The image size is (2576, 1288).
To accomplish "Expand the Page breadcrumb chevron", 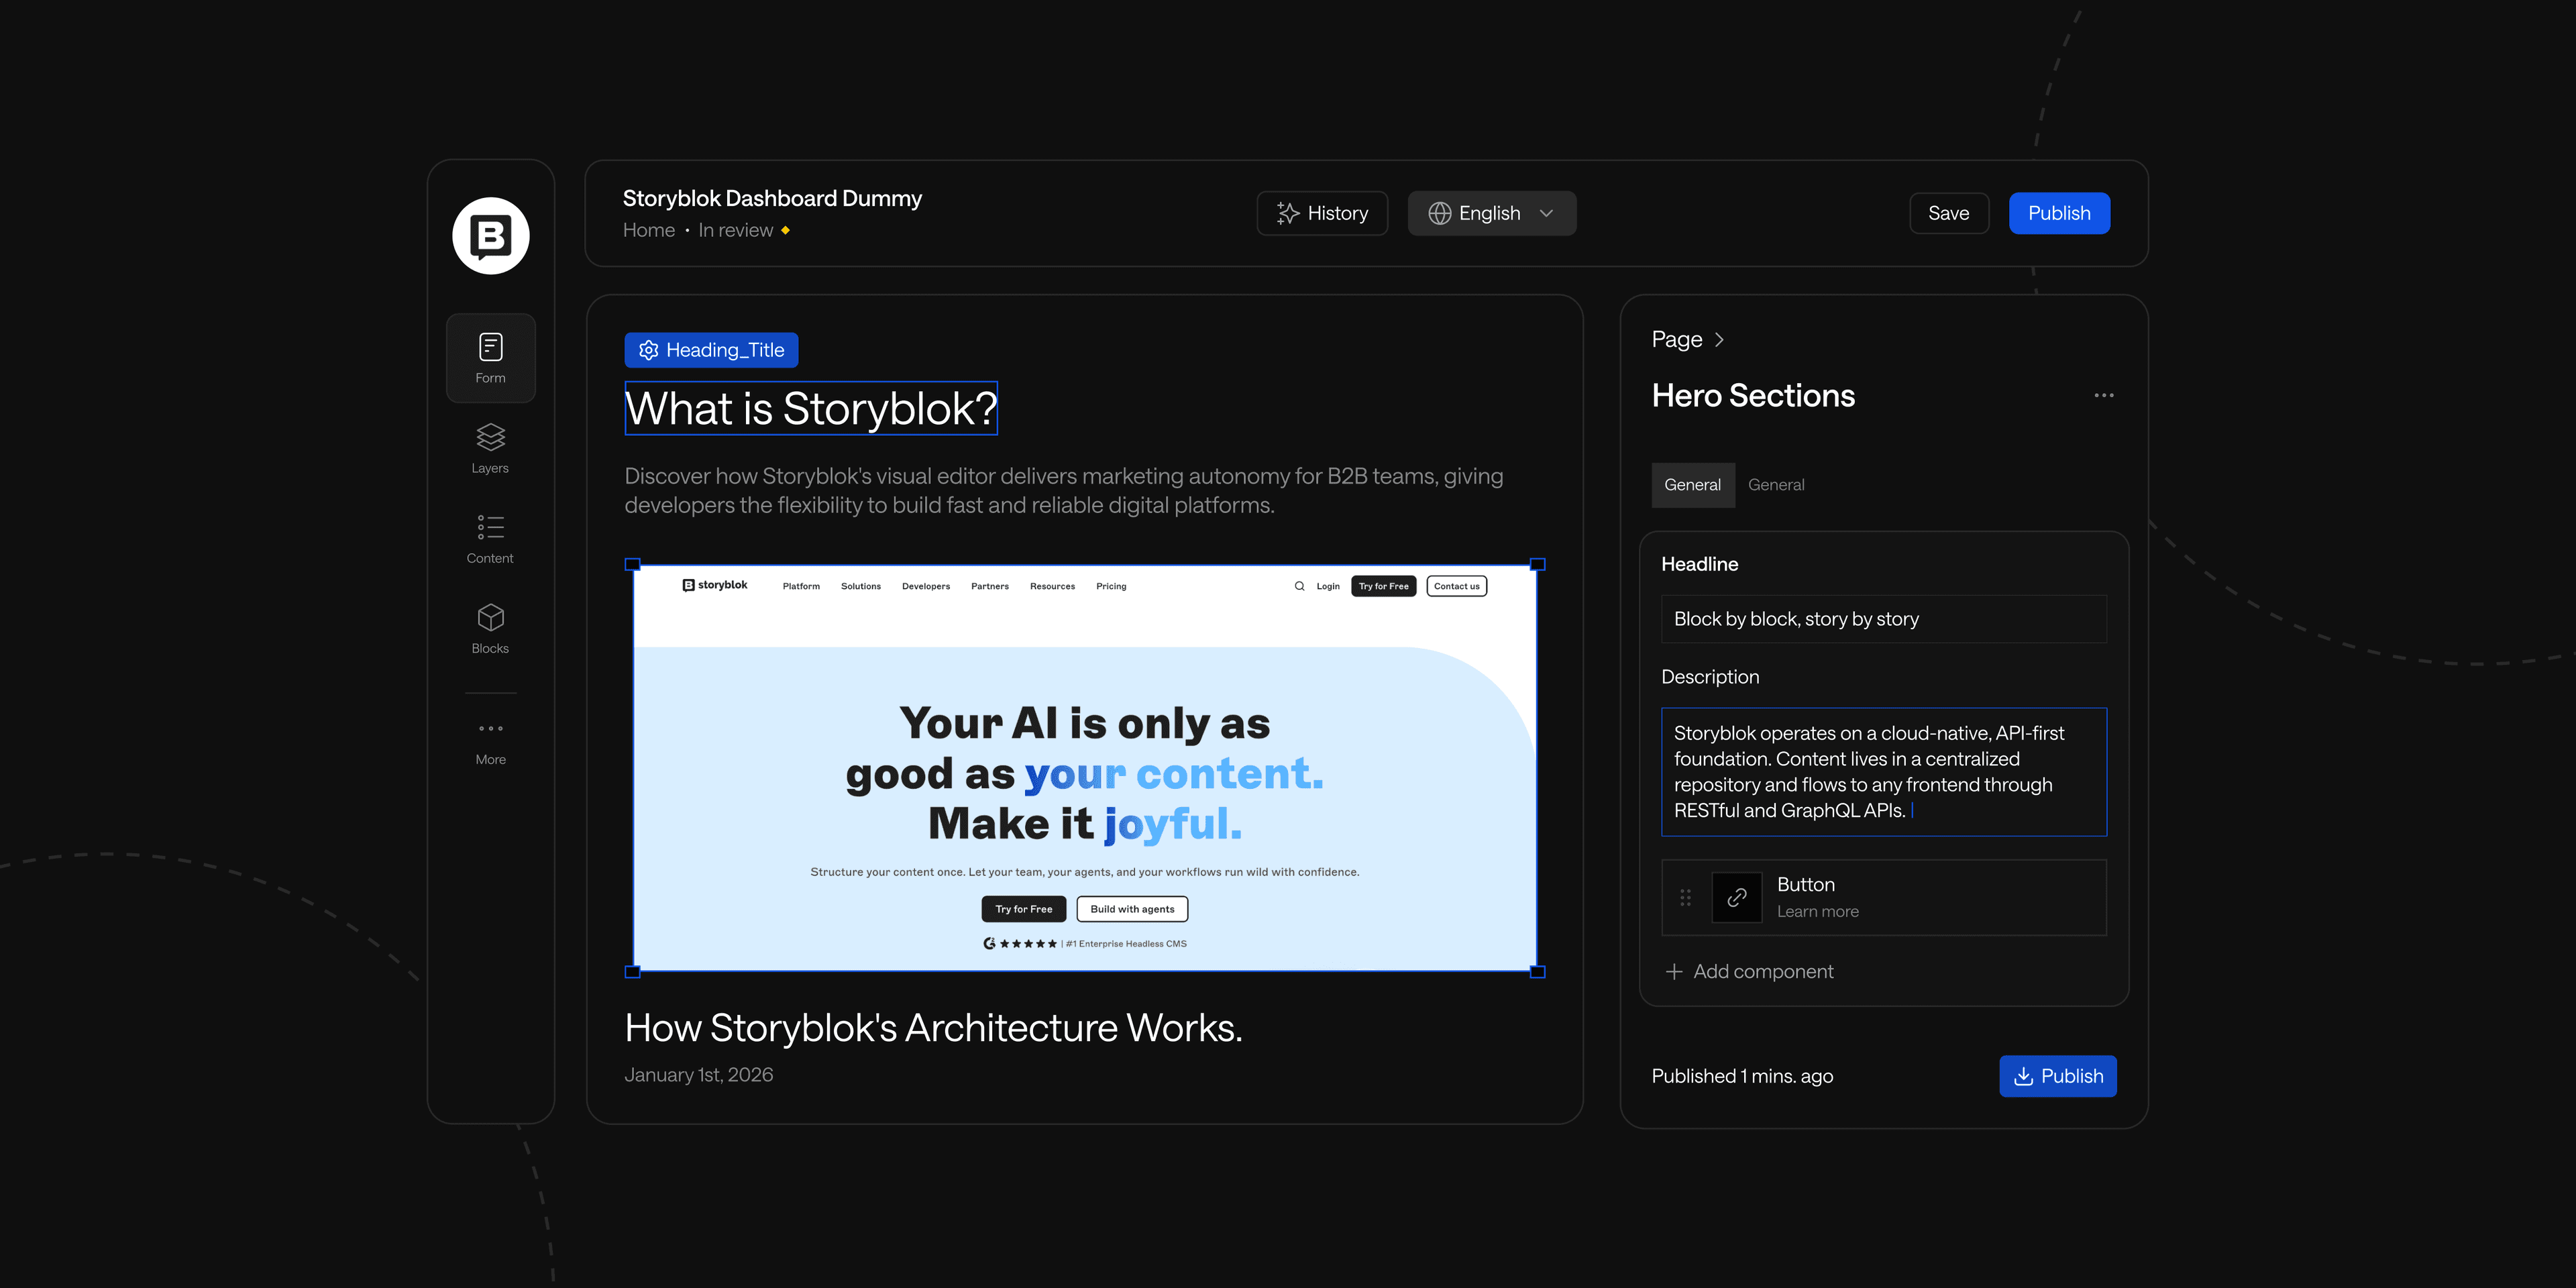I will 1719,340.
